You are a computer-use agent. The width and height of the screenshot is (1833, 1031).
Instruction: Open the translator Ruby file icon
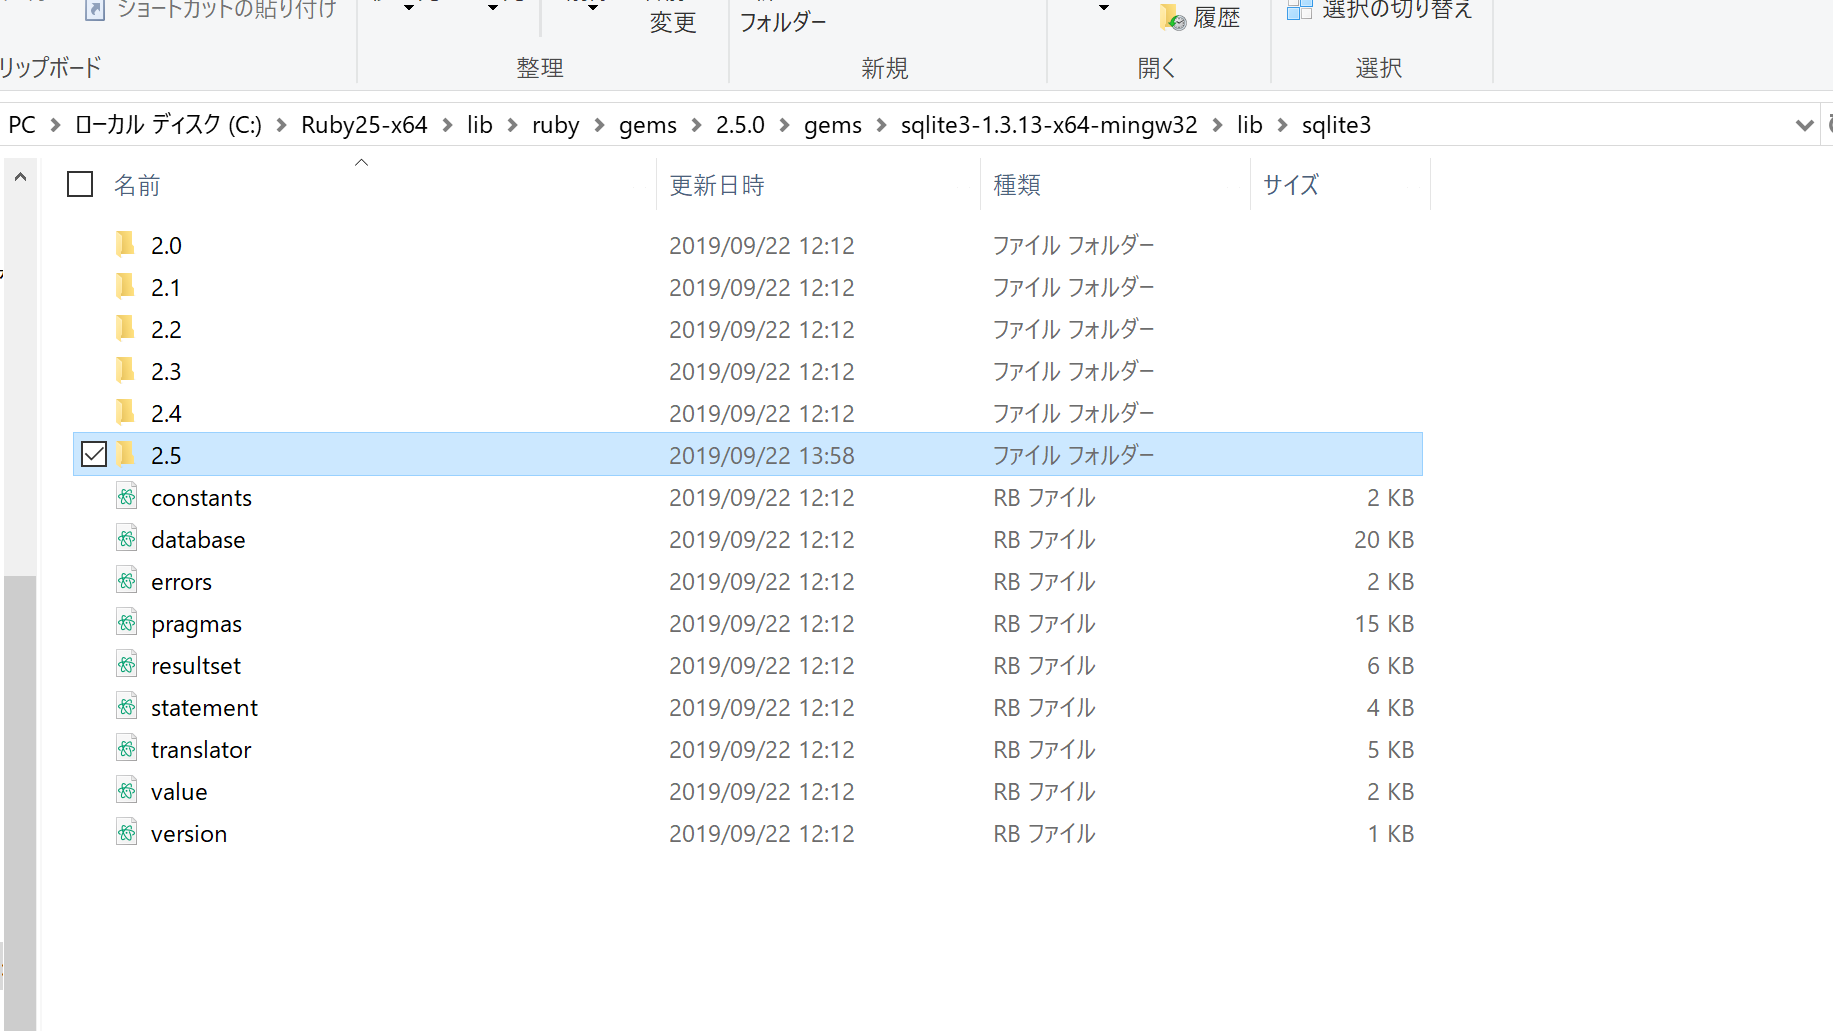click(127, 749)
